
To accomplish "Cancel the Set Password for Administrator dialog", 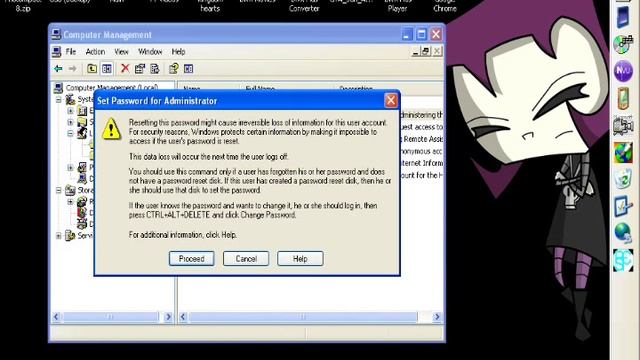I will [x=246, y=258].
